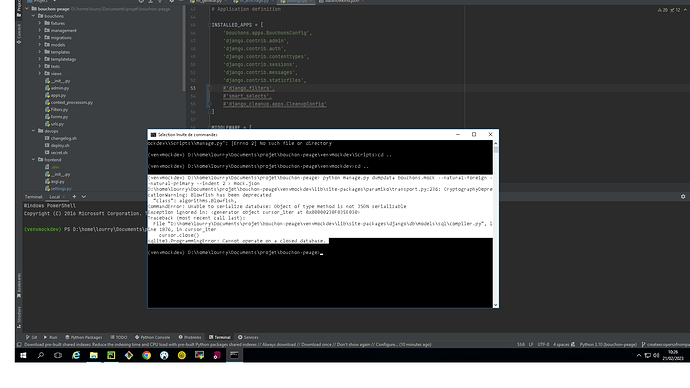Screen dimensions: 690x388
Task: Click the terminal settings gear icon
Action: pos(683,197)
